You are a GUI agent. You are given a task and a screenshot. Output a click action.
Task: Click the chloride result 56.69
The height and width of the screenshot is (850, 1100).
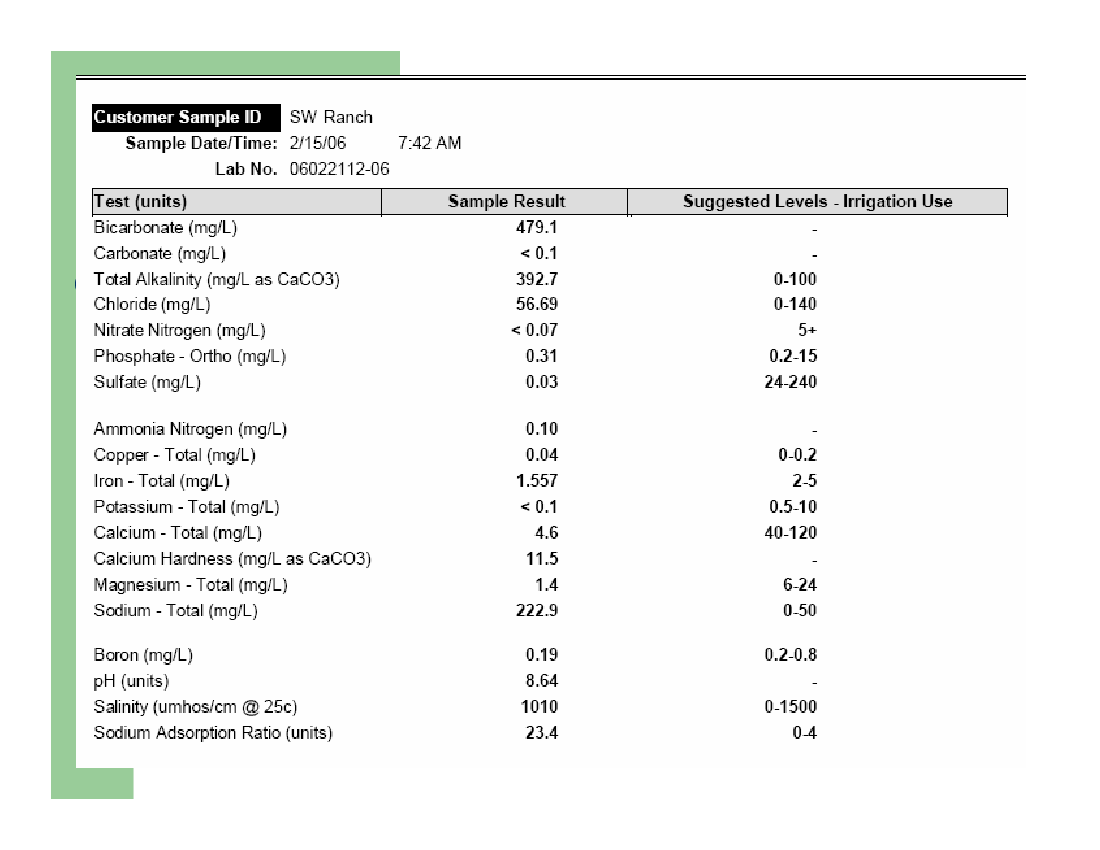coord(537,304)
